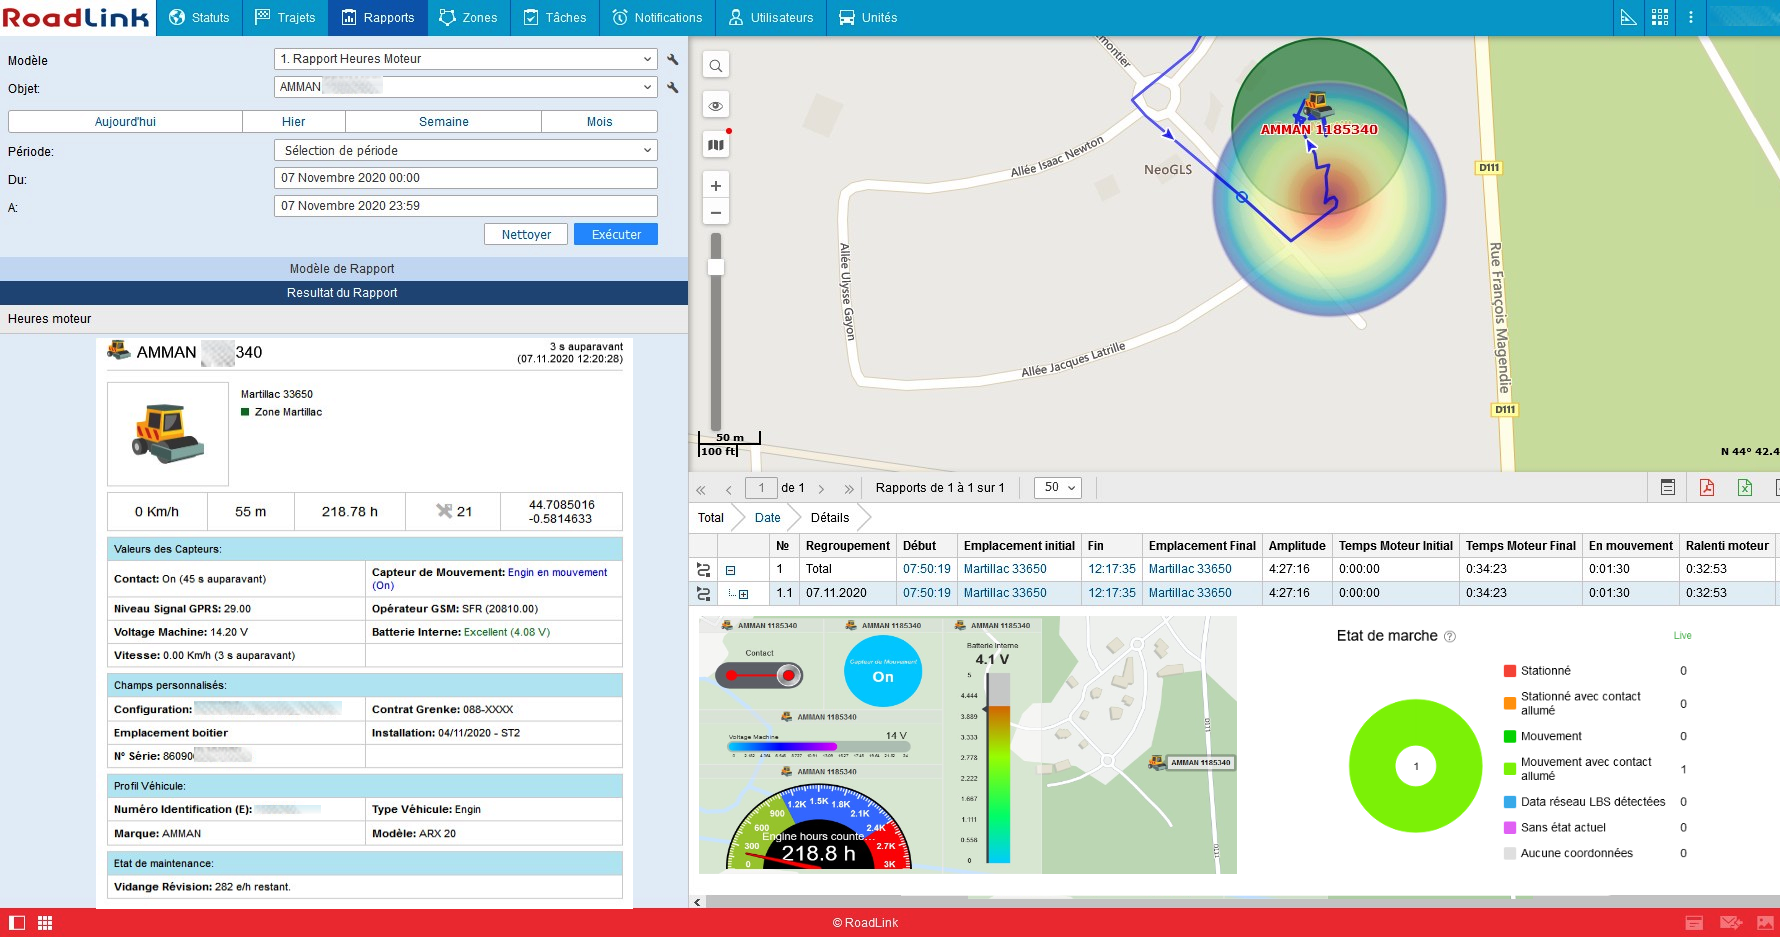This screenshot has width=1780, height=937.
Task: Select the Semaine period button
Action: (444, 122)
